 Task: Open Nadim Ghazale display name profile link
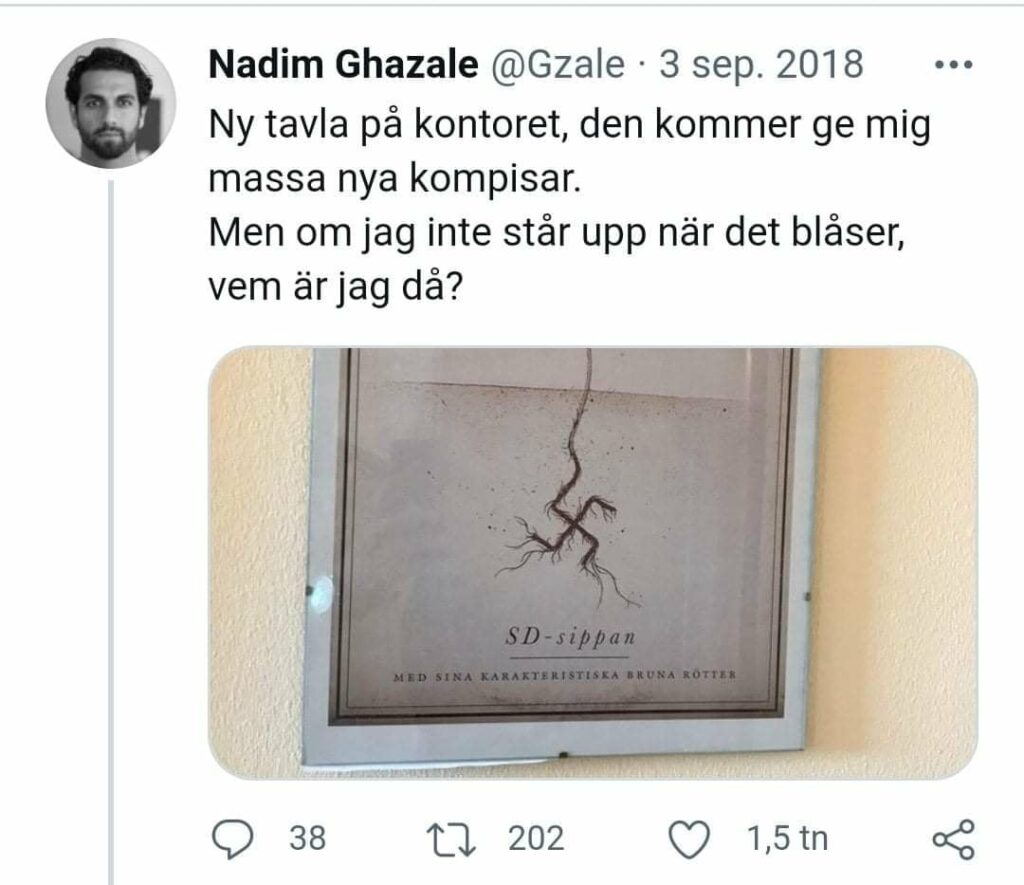pyautogui.click(x=344, y=65)
